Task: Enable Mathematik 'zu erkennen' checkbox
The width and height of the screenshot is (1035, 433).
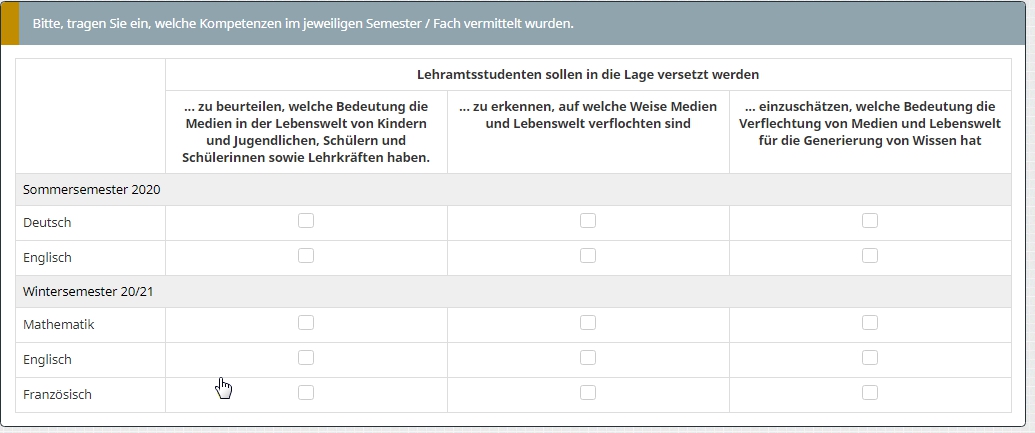Action: pos(588,323)
